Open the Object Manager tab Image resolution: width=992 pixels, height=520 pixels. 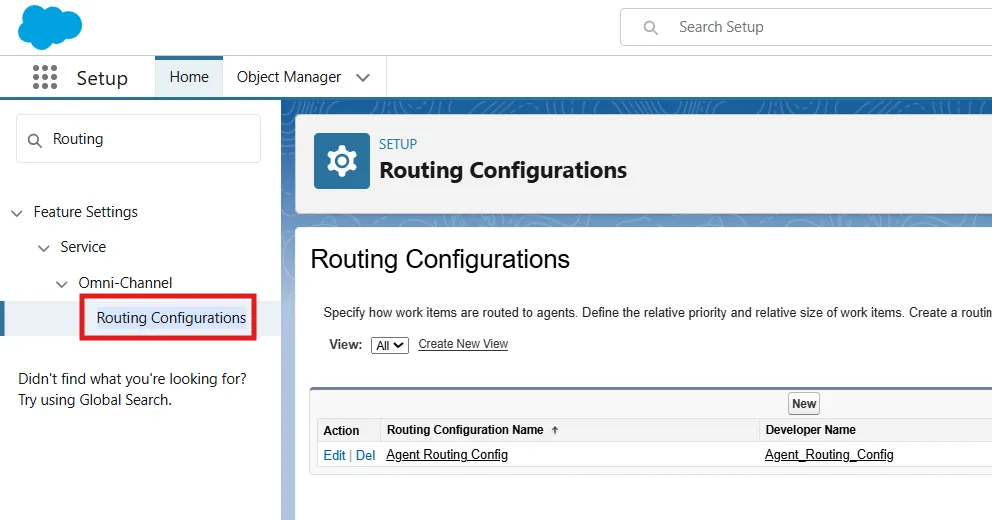point(288,77)
